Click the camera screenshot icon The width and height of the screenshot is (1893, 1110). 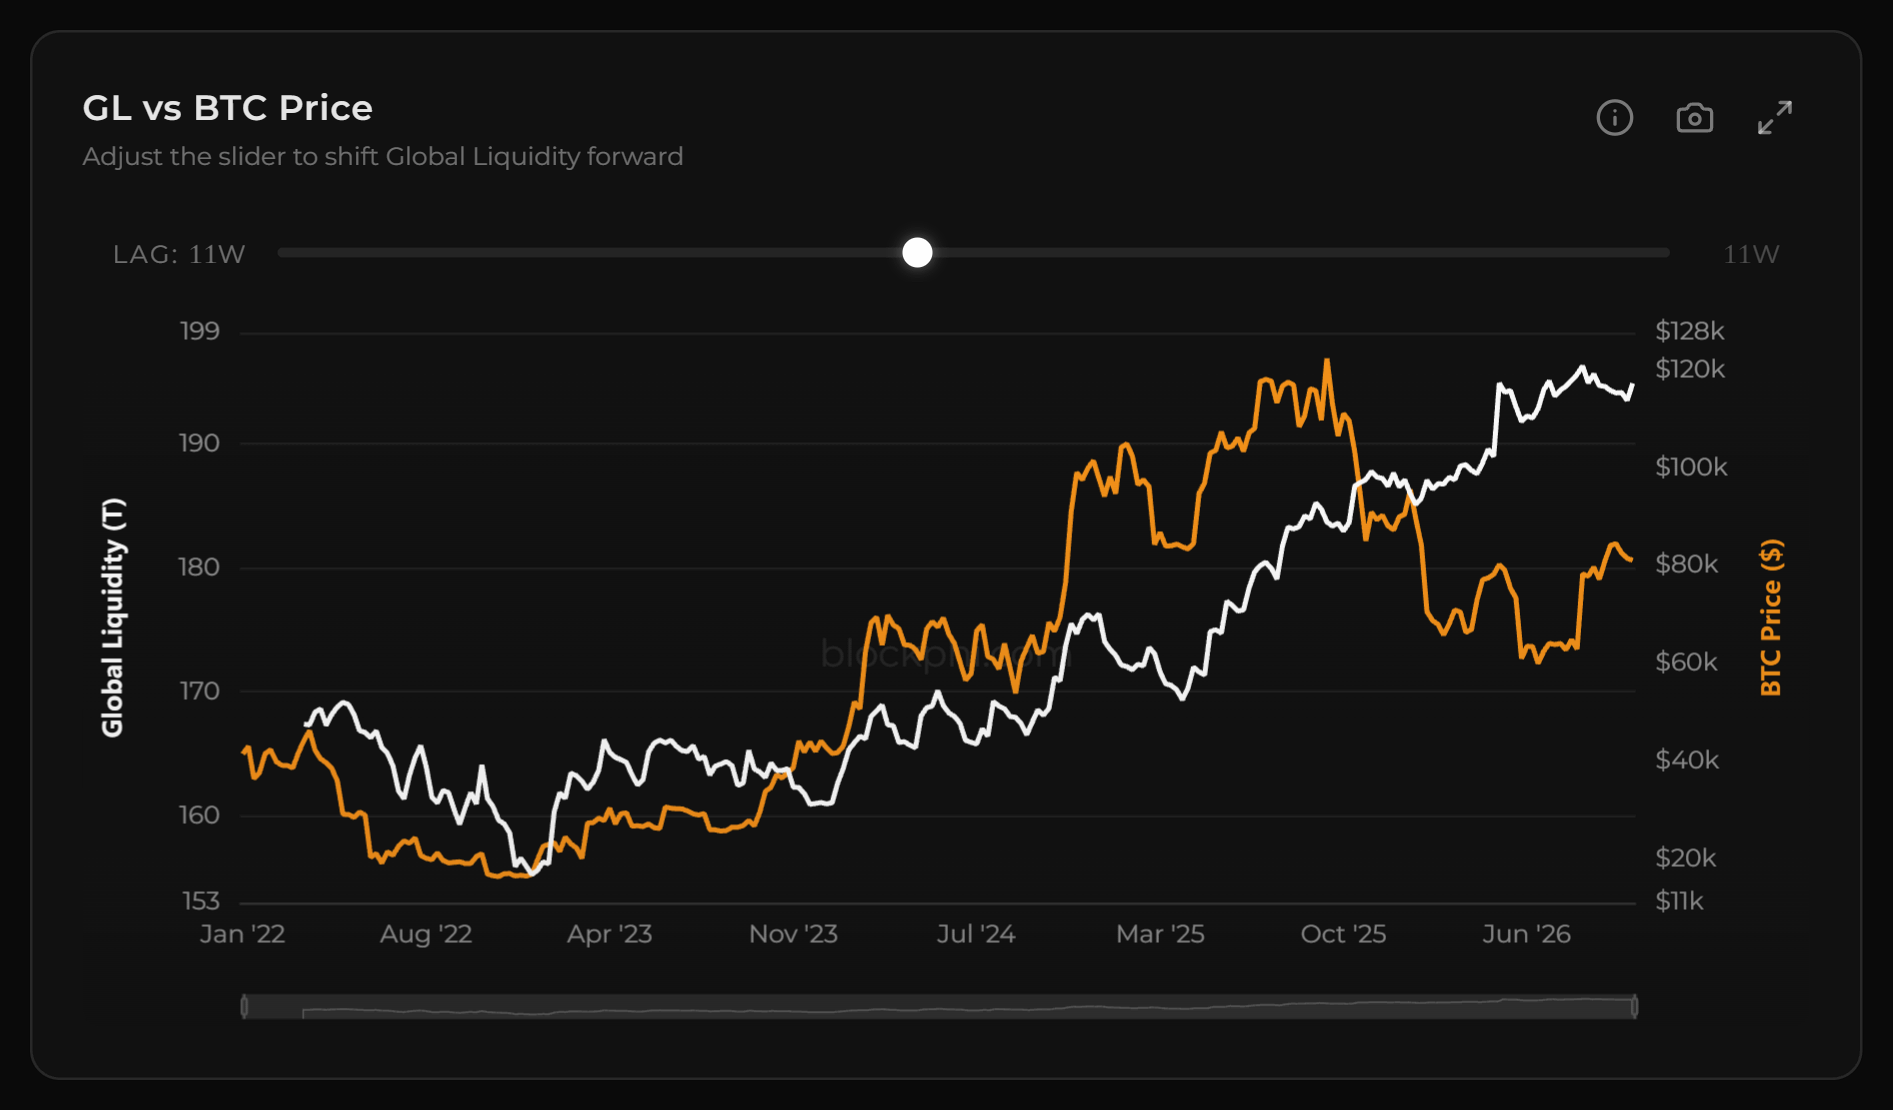[1694, 118]
